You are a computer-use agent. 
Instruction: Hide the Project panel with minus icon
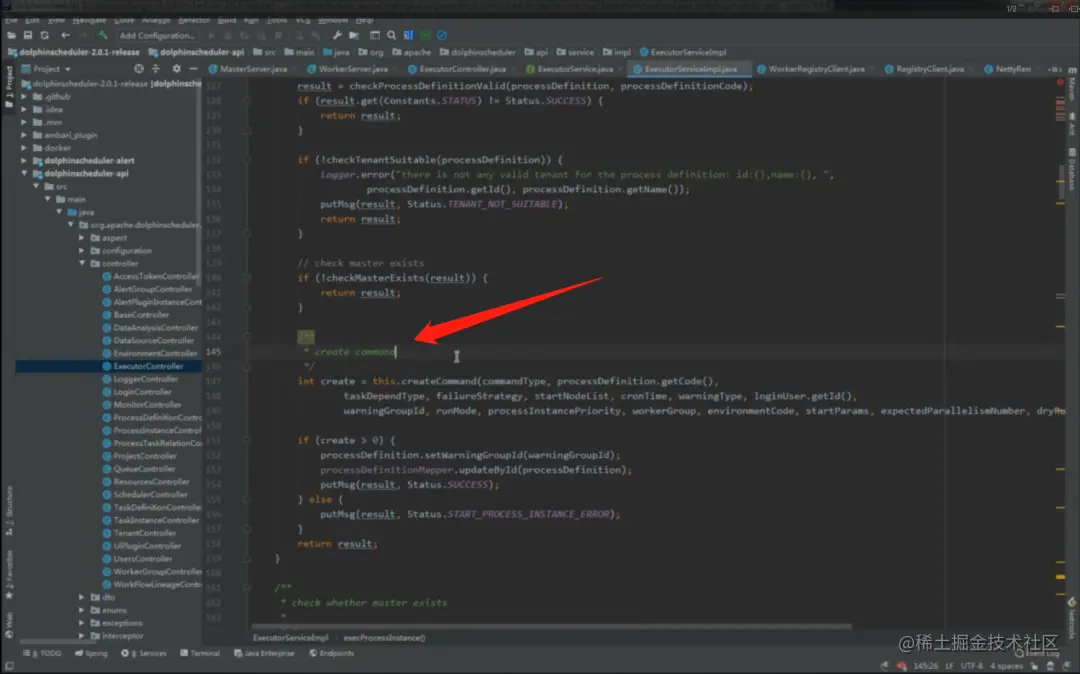pos(193,69)
